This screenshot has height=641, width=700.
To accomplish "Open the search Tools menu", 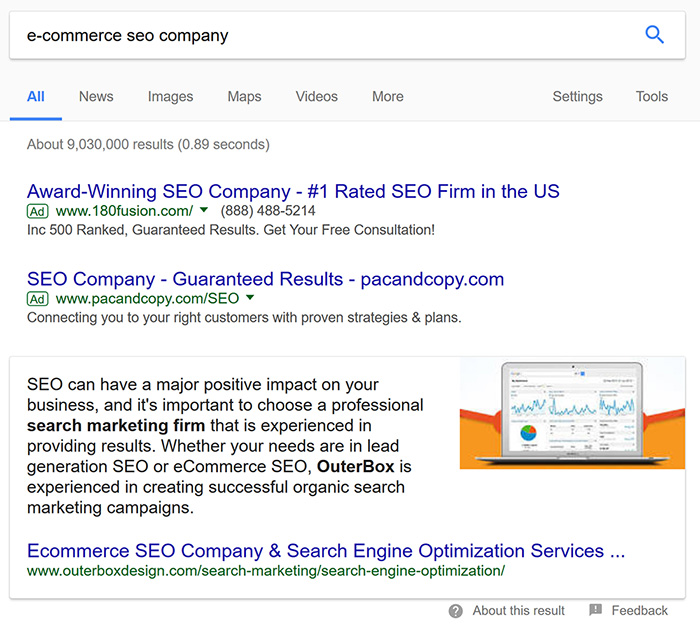I will point(652,96).
